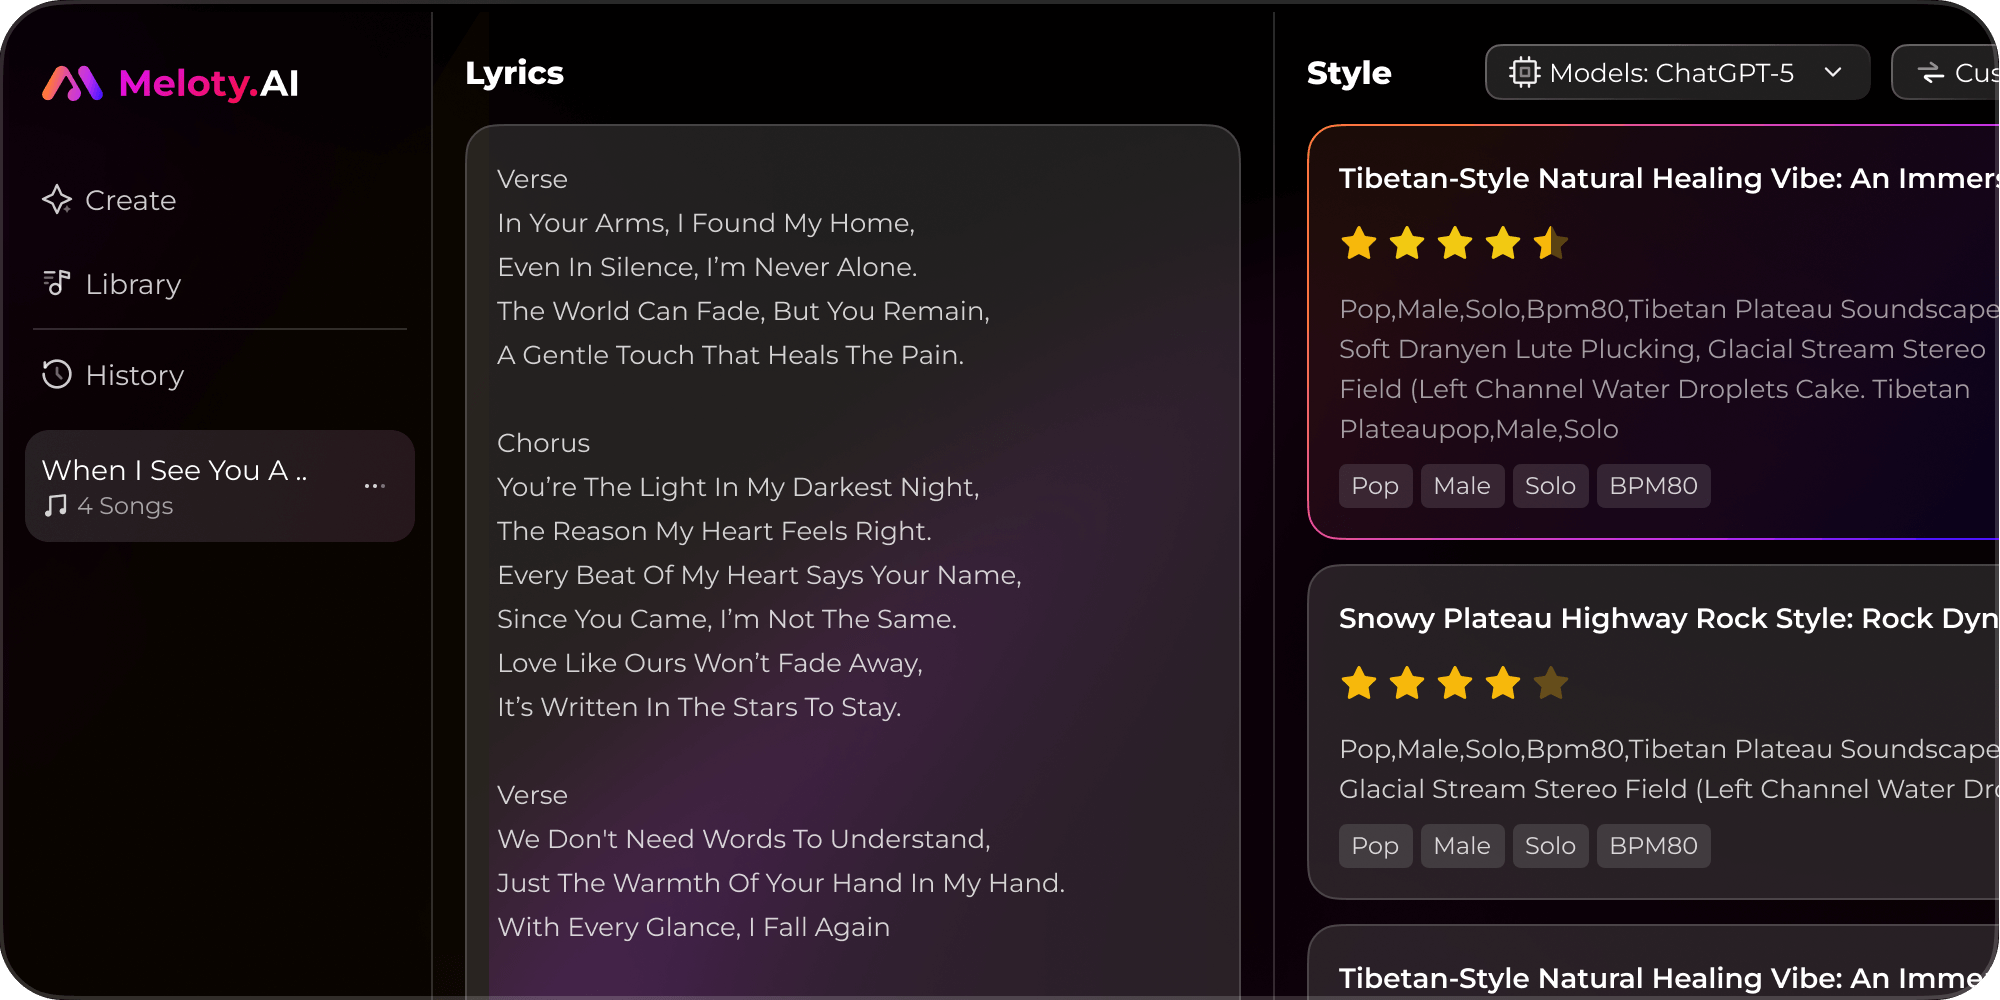
Task: Toggle the BPM80 tag in first style card
Action: pos(1653,486)
